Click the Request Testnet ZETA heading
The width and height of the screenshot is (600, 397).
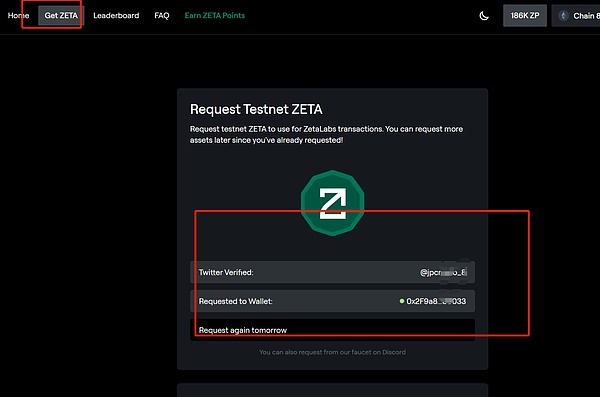click(256, 109)
